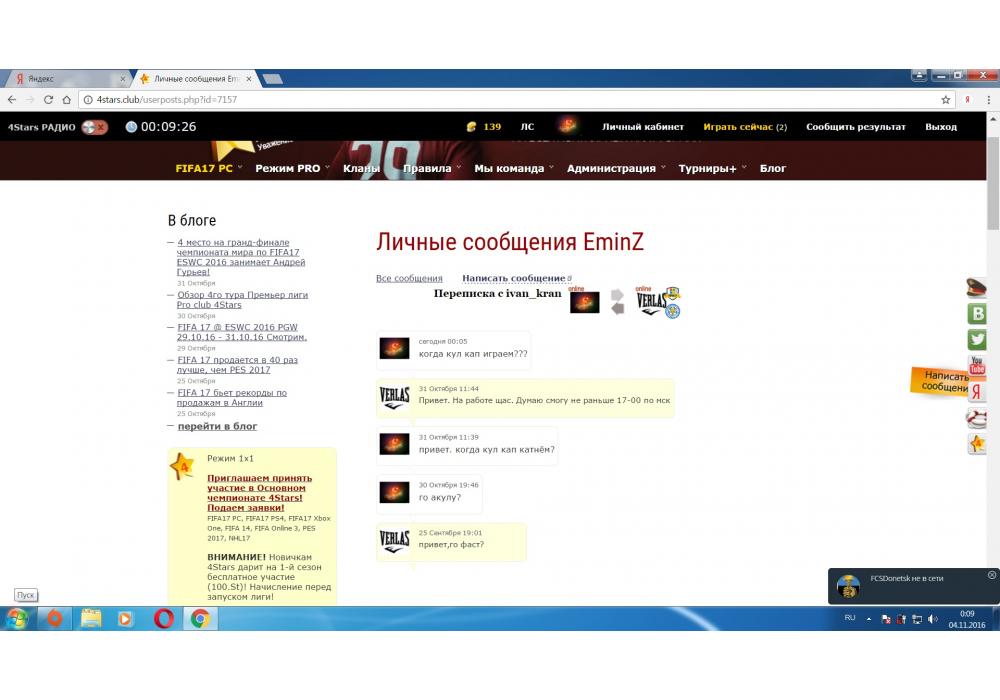1000x700 pixels.
Task: Expand the Режим PRO dropdown menu
Action: tap(291, 169)
